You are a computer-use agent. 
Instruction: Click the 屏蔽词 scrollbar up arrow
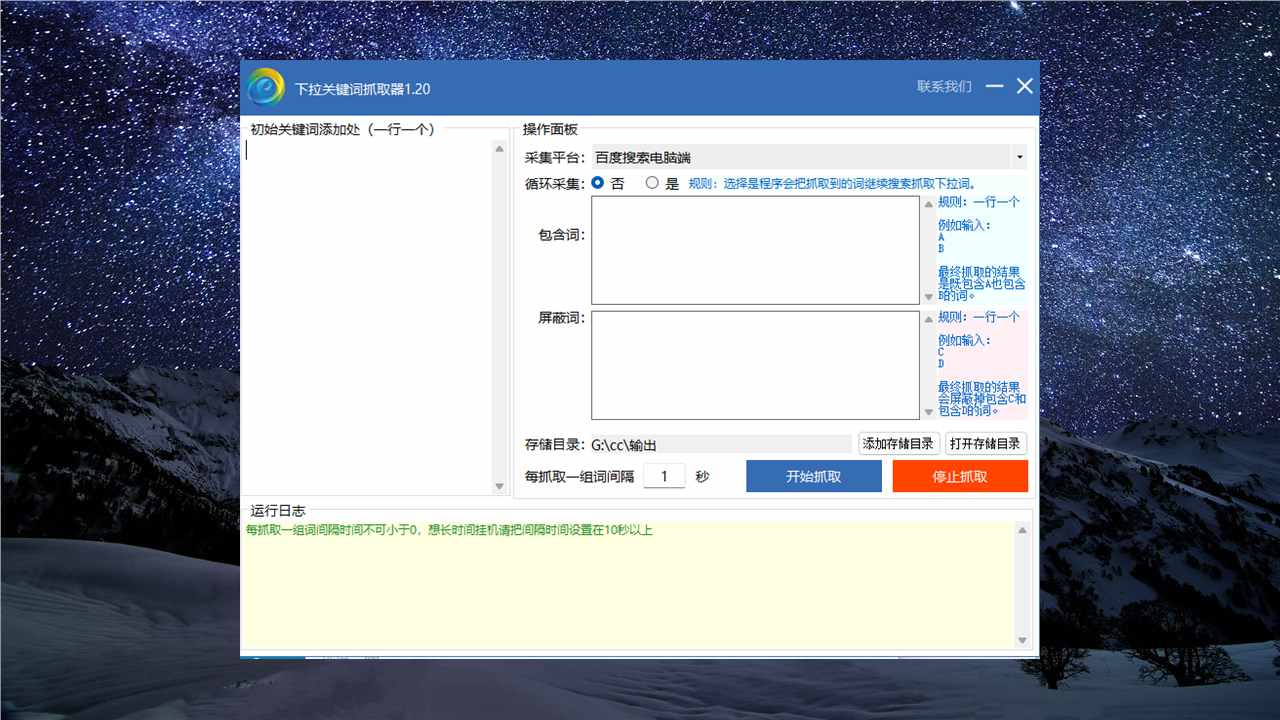928,319
